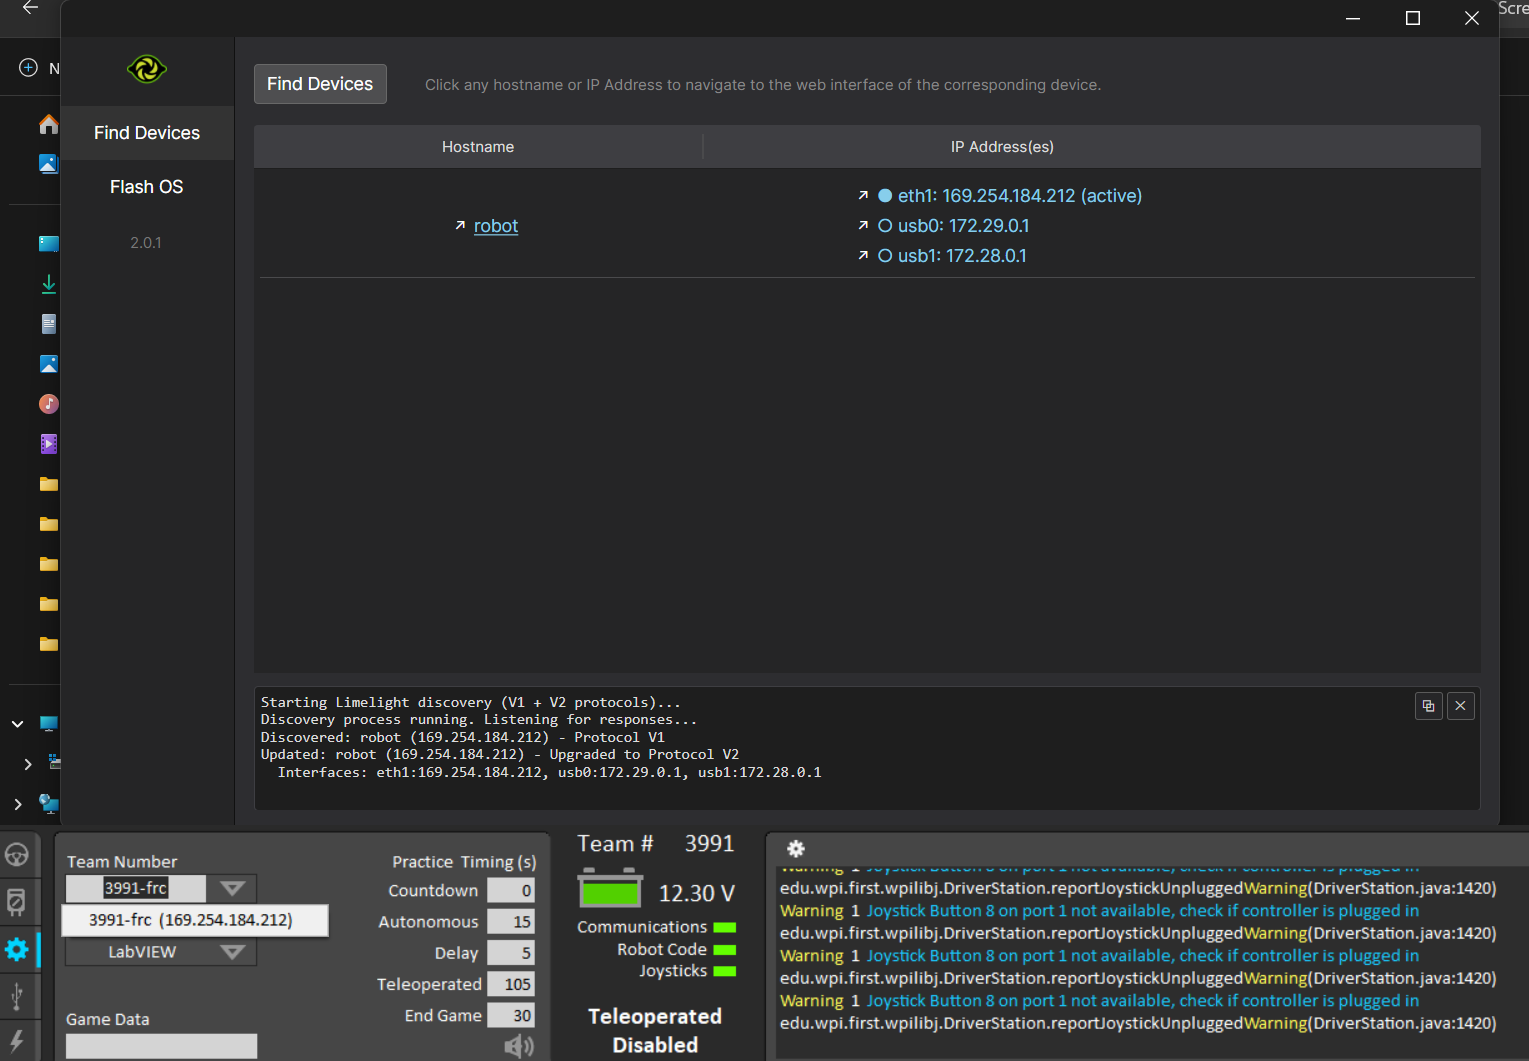Viewport: 1529px width, 1061px height.
Task: Switch to the Flash OS sidebar tab
Action: [146, 187]
